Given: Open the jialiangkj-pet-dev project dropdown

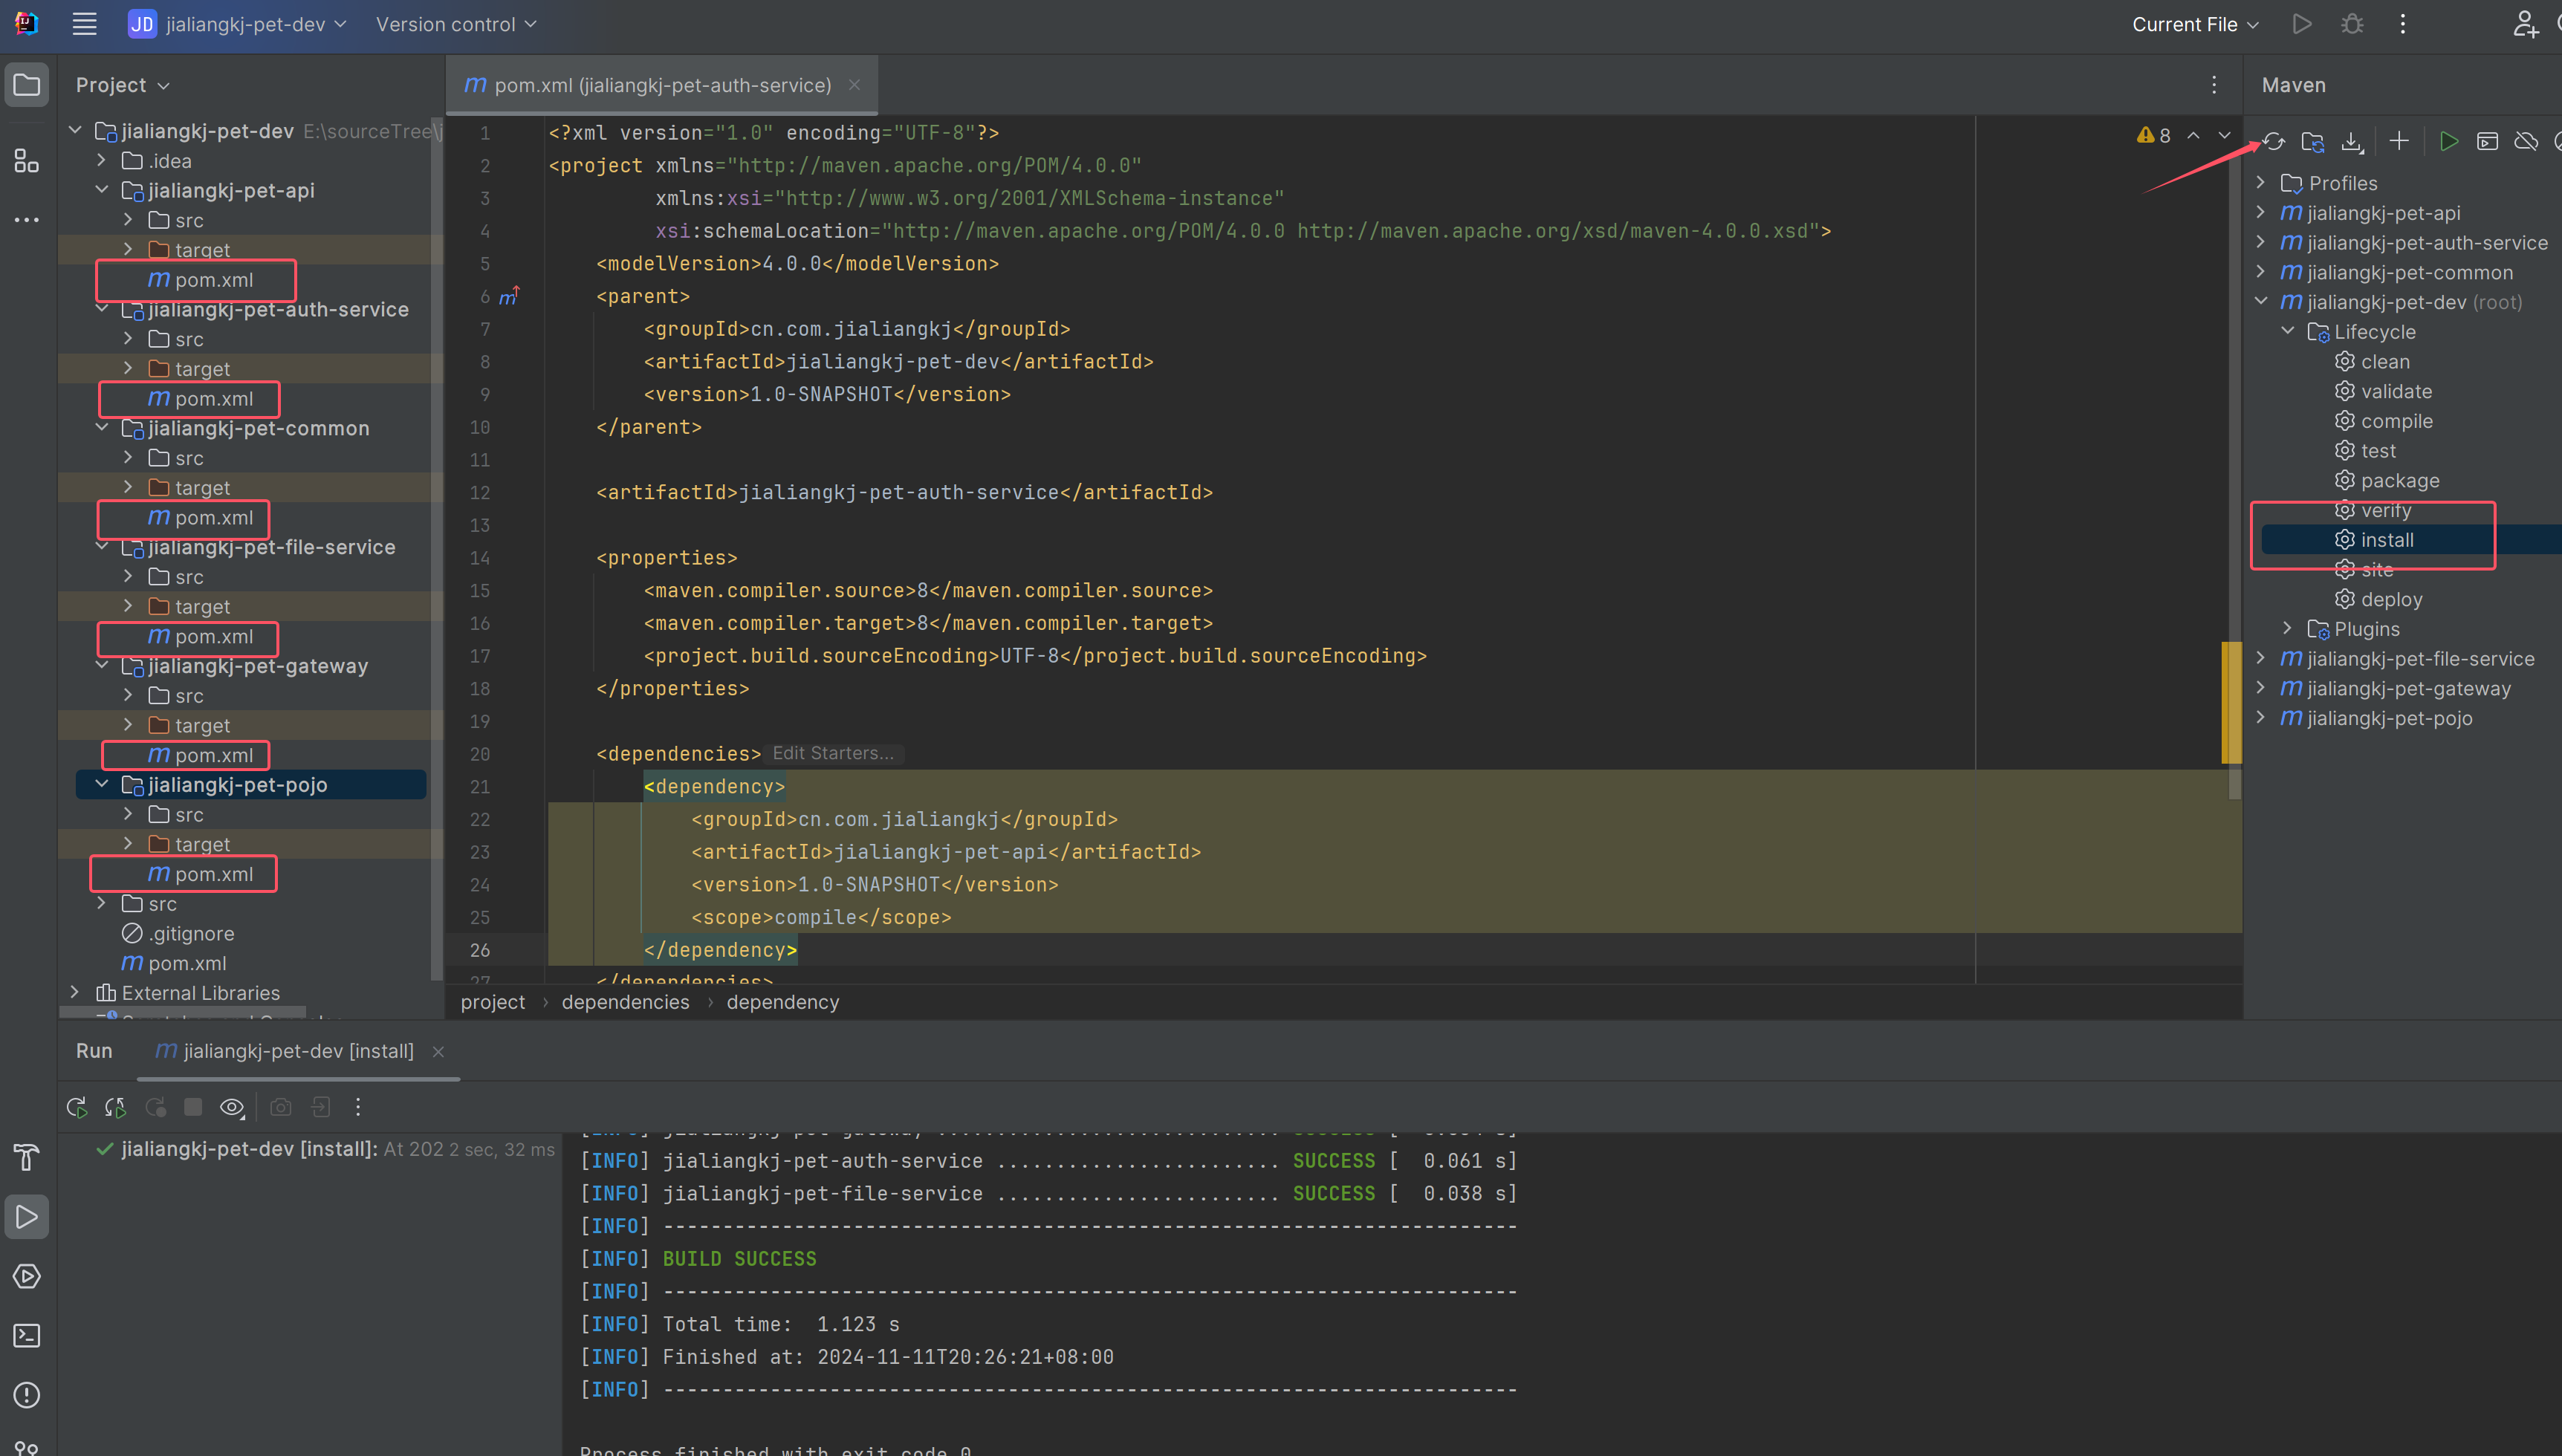Looking at the screenshot, I should [238, 24].
